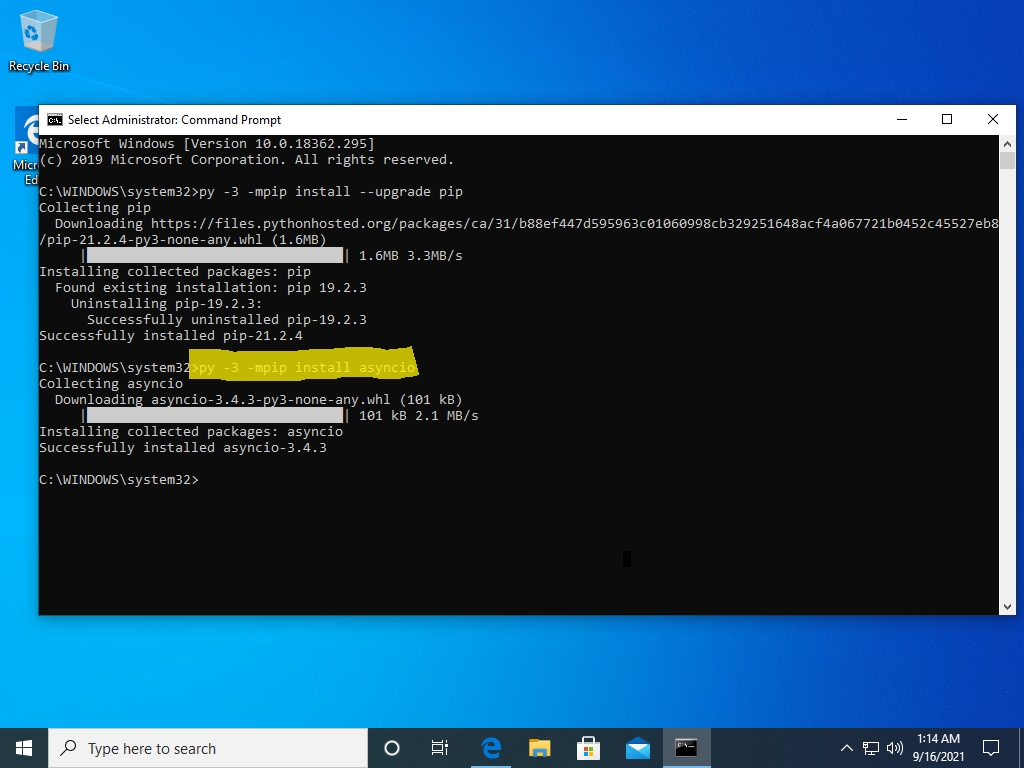Launch Microsoft Edge from the taskbar
The height and width of the screenshot is (768, 1024).
point(490,748)
